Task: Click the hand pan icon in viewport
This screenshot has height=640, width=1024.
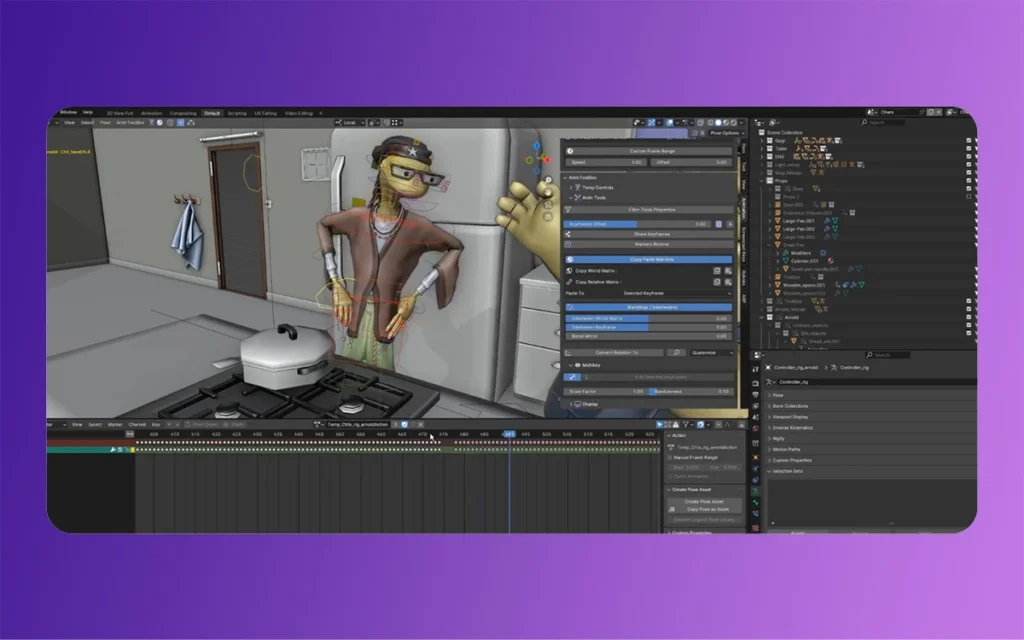Action: pyautogui.click(x=547, y=191)
